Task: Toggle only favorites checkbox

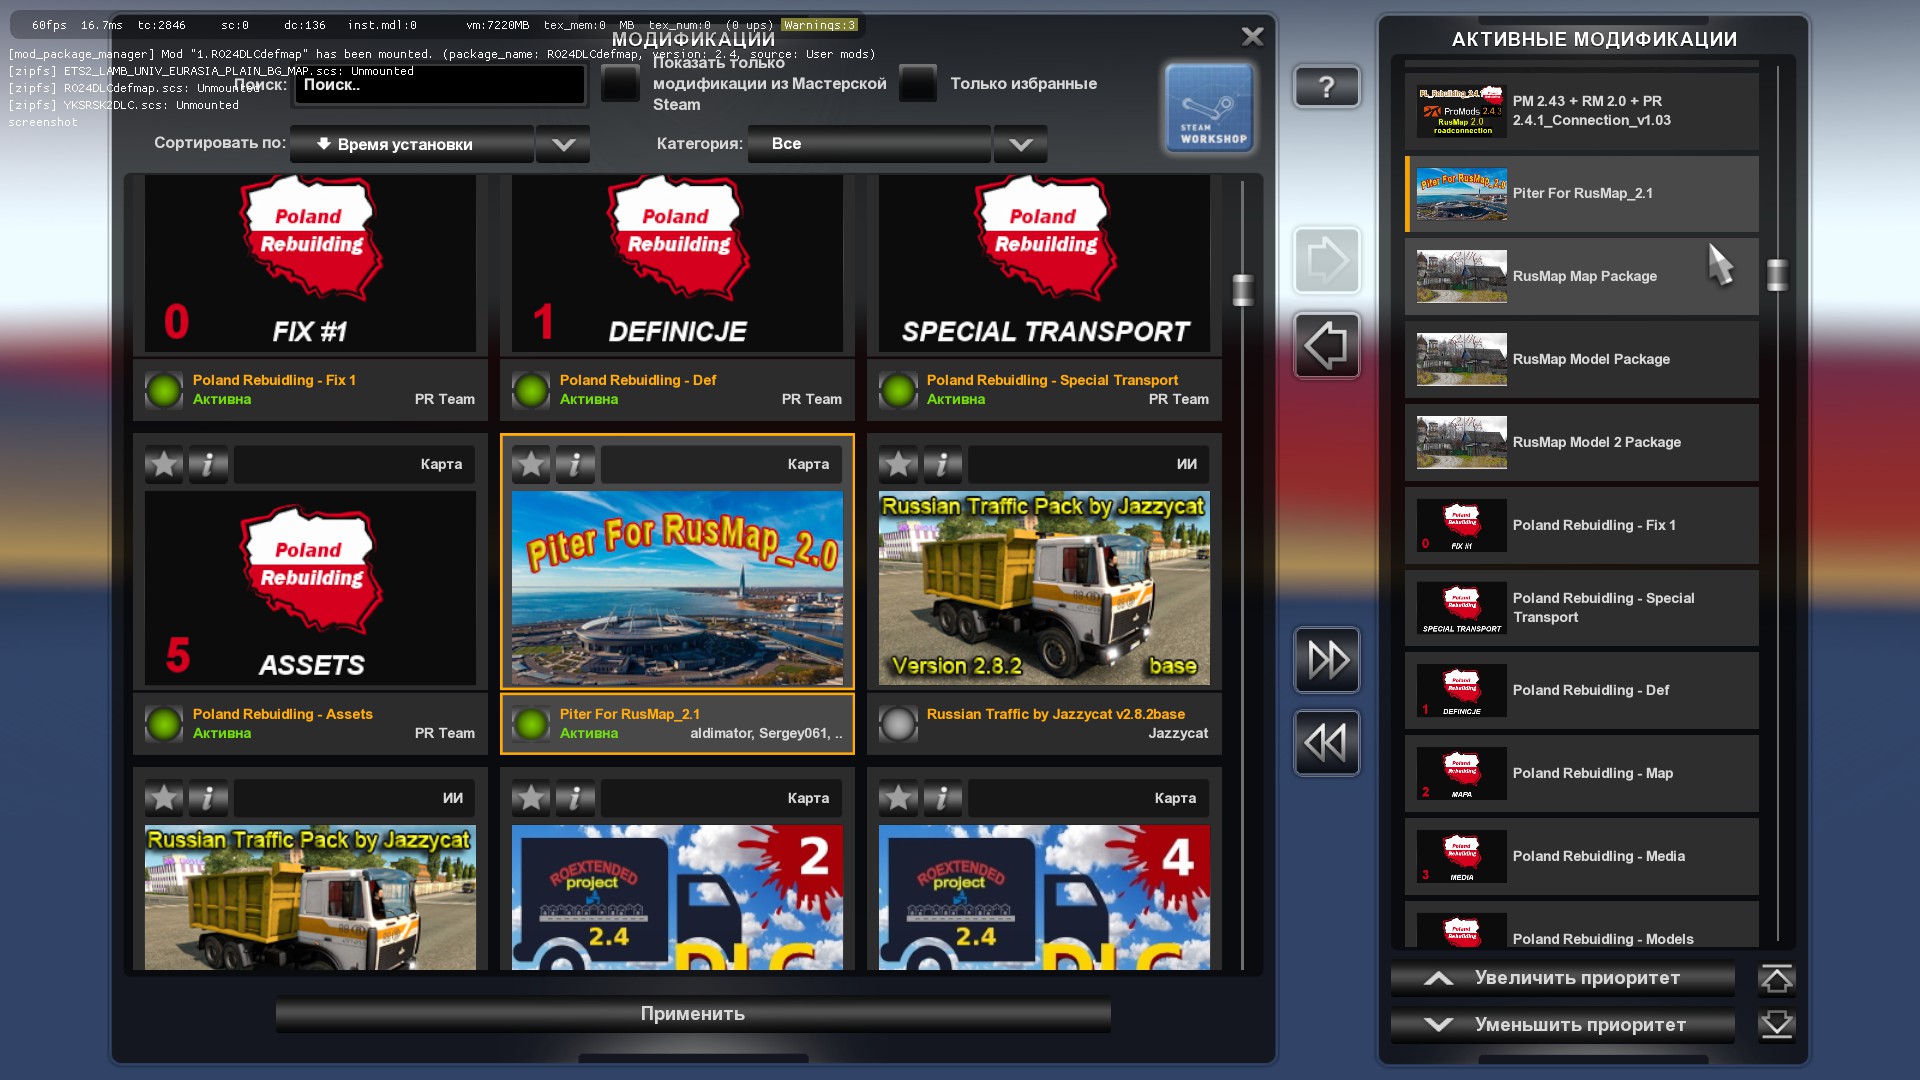Action: tap(917, 84)
